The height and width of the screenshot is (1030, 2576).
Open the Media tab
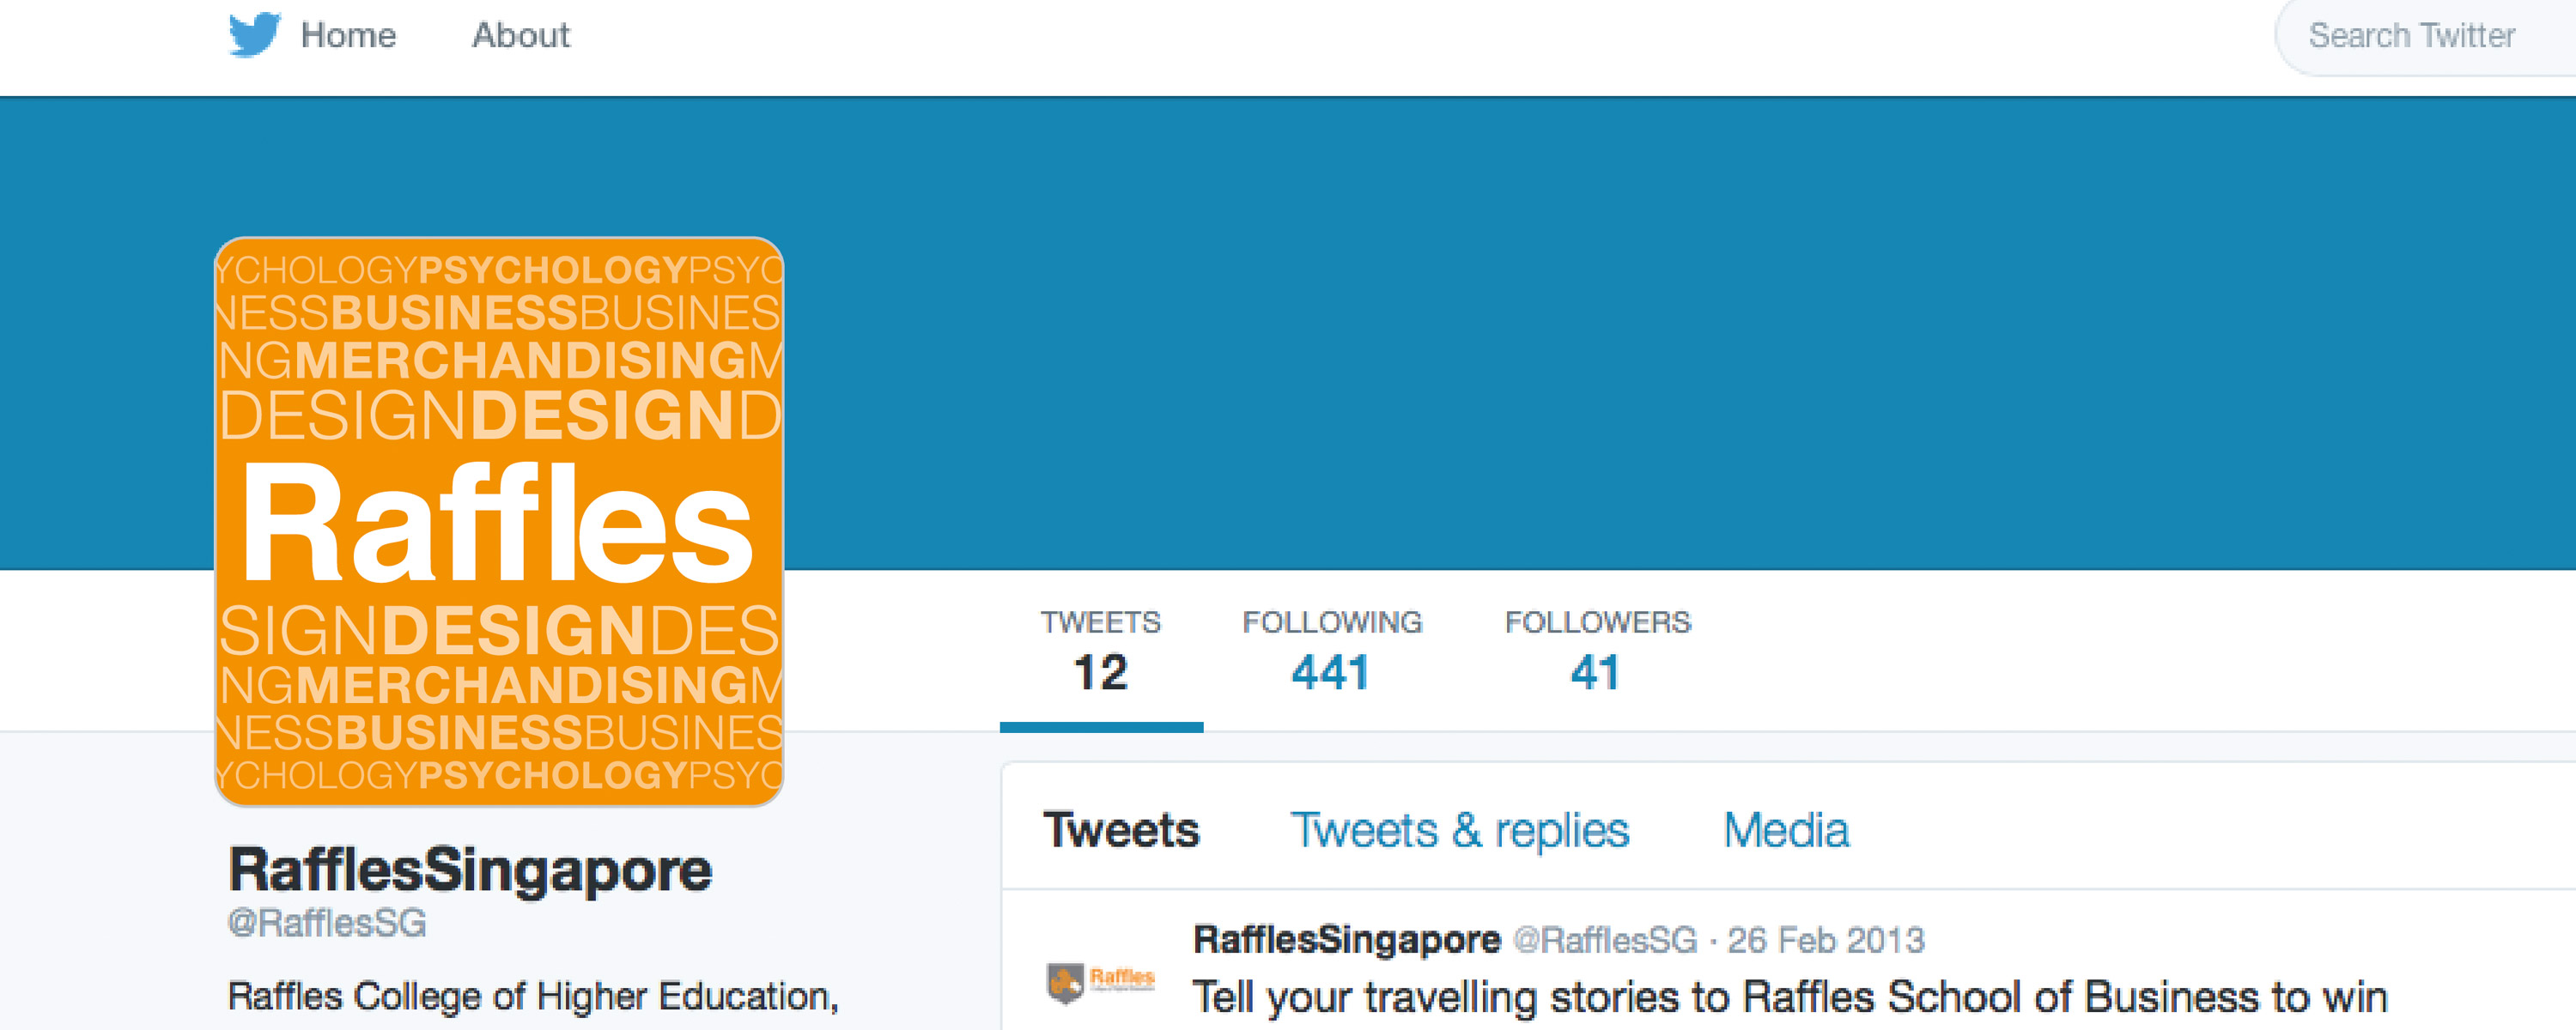1786,830
